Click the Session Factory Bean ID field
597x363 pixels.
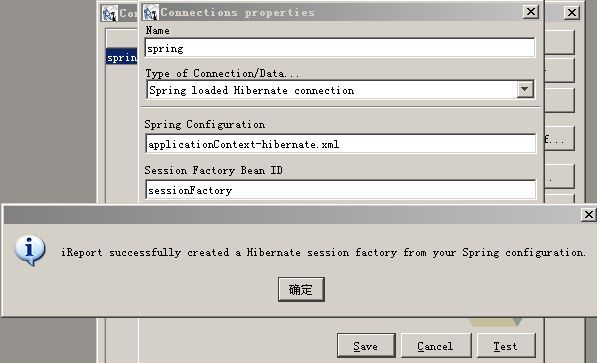pos(340,190)
